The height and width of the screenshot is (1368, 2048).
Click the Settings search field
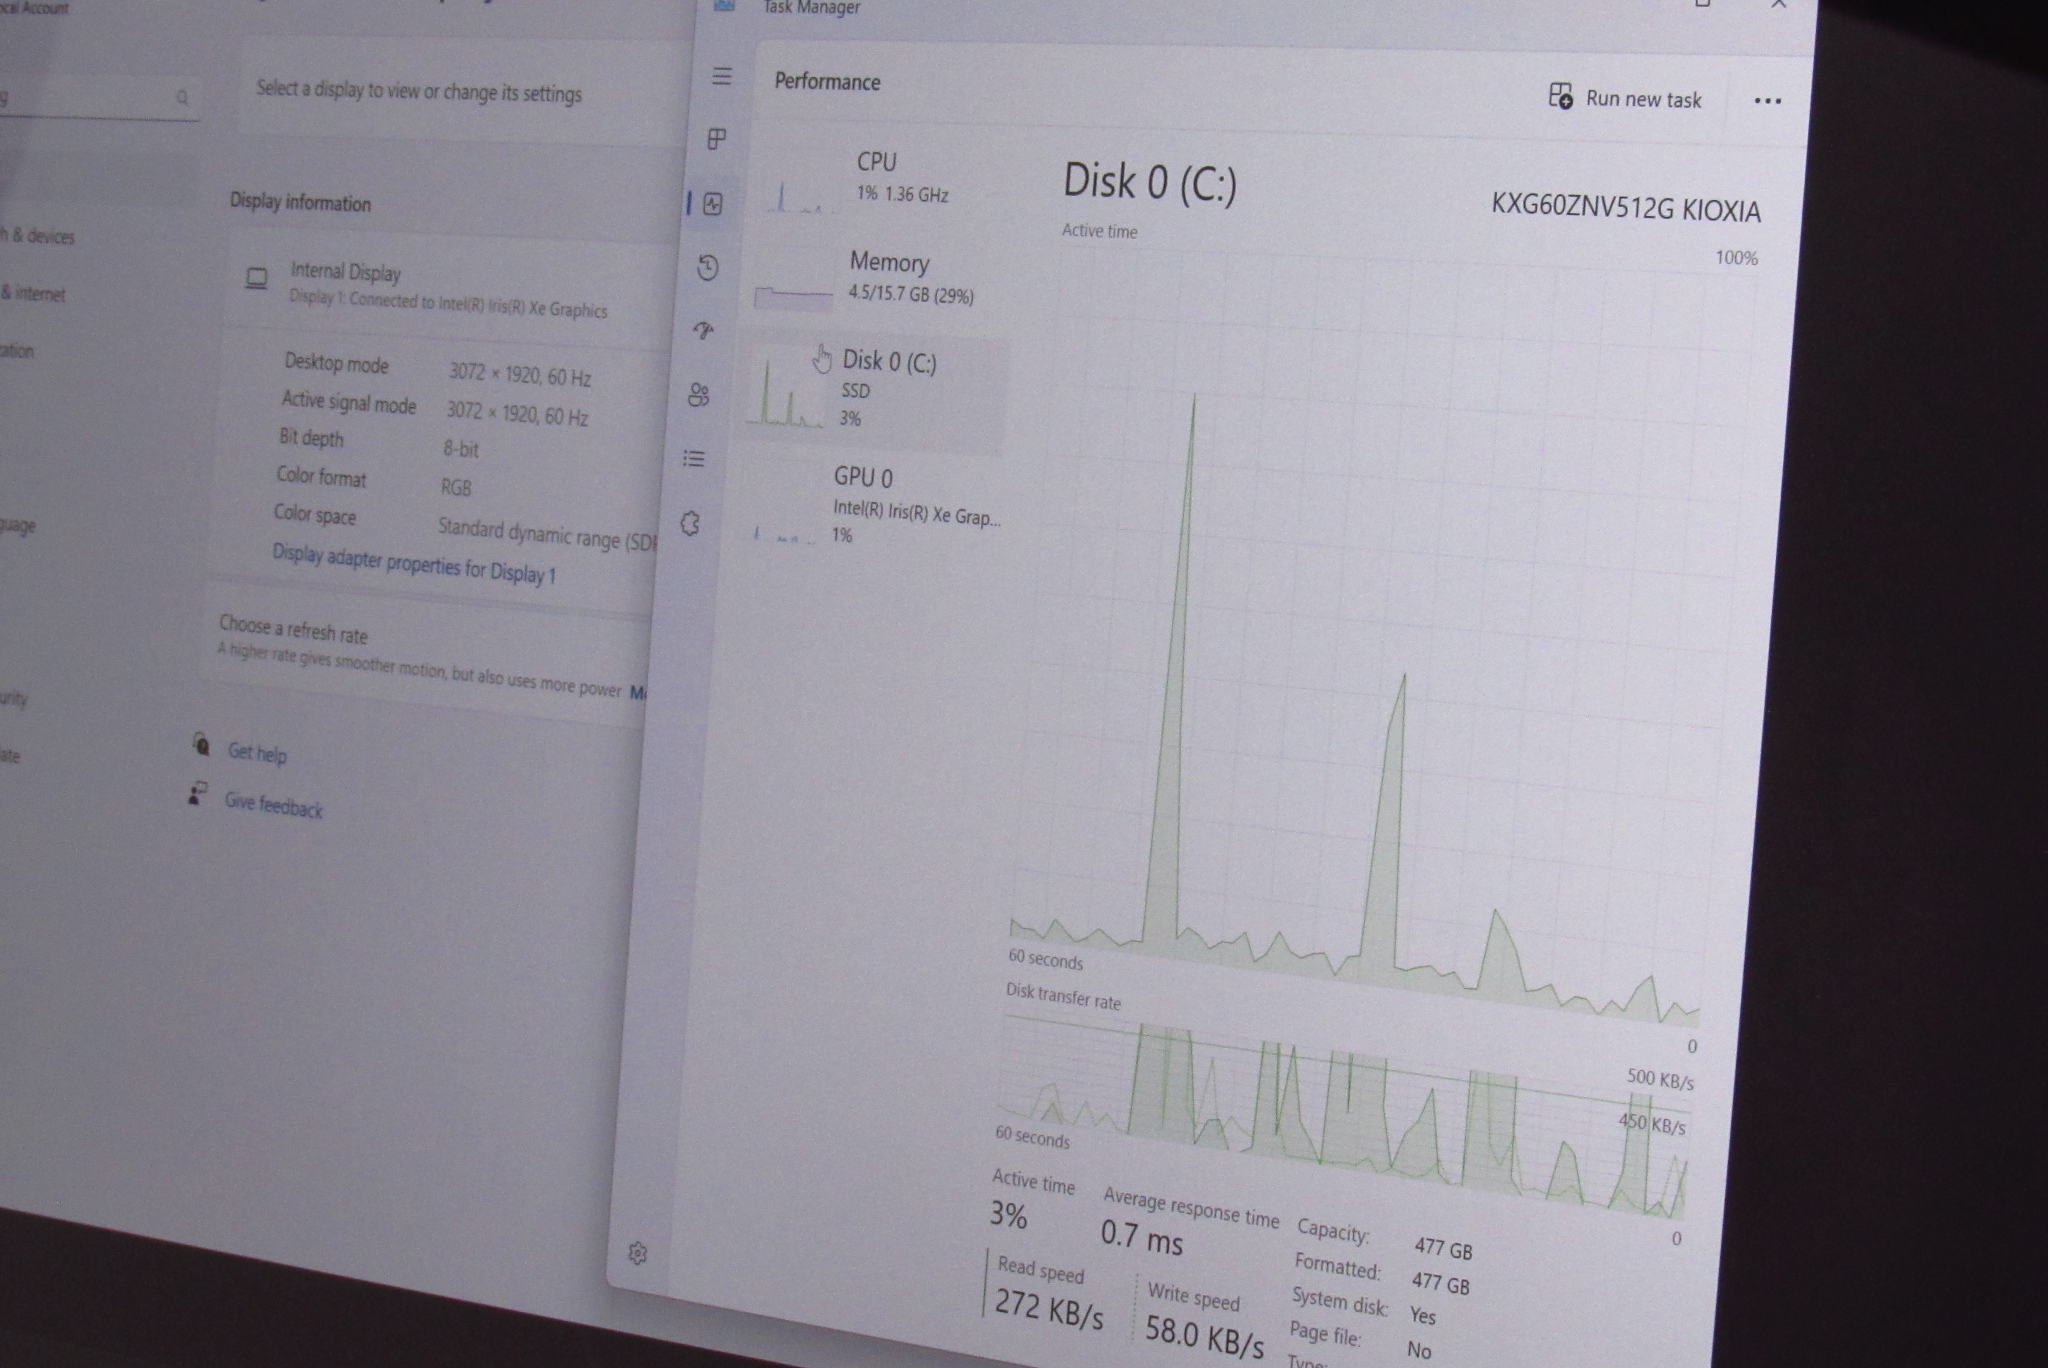tap(90, 98)
